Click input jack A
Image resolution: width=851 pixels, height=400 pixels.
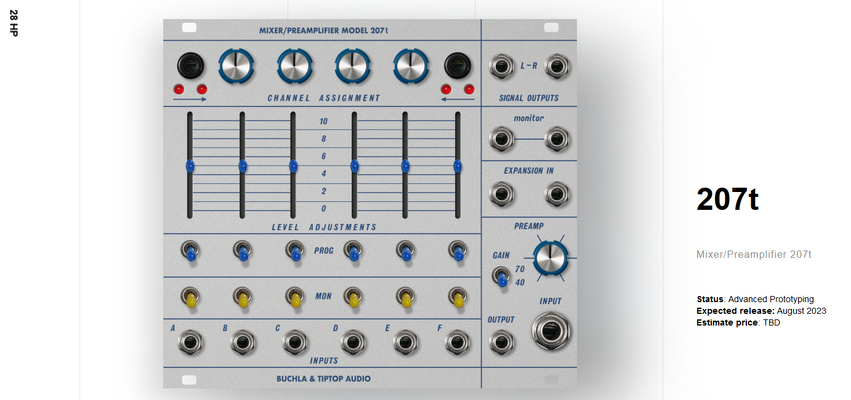[190, 342]
